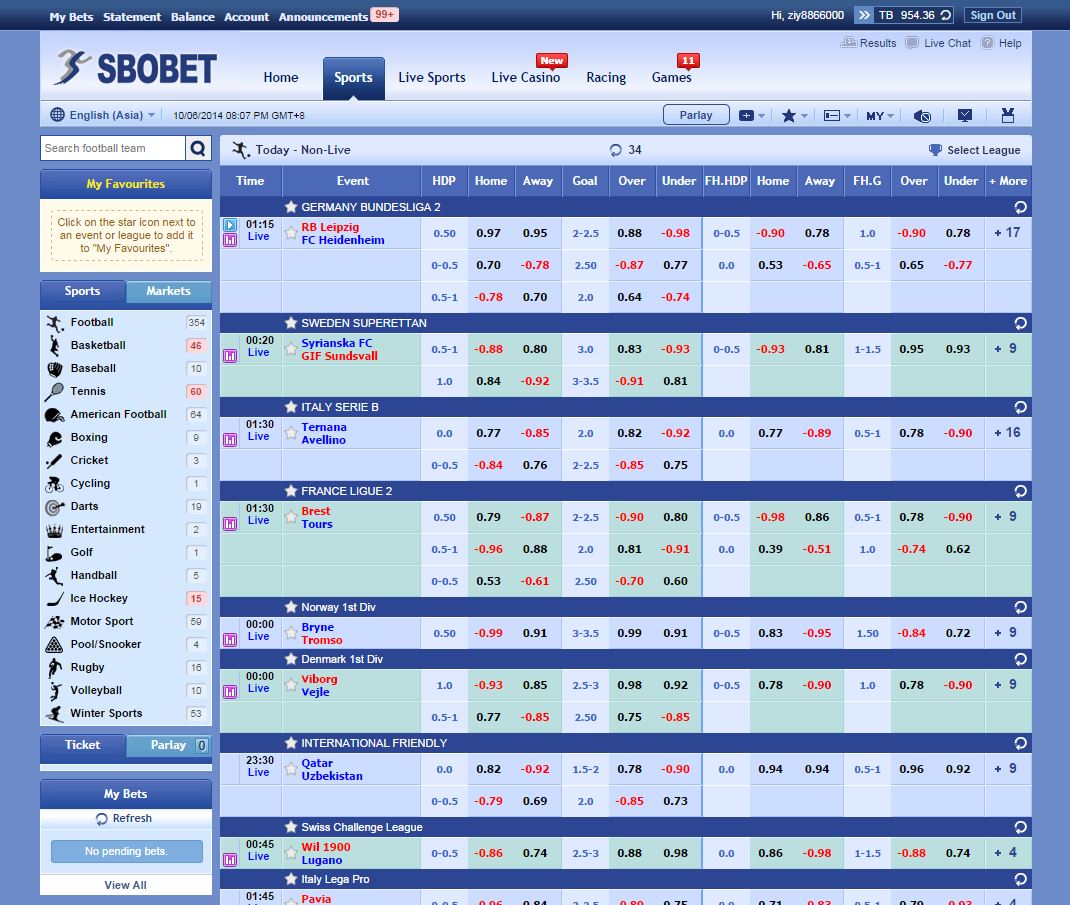Open the Statement page link

point(131,16)
